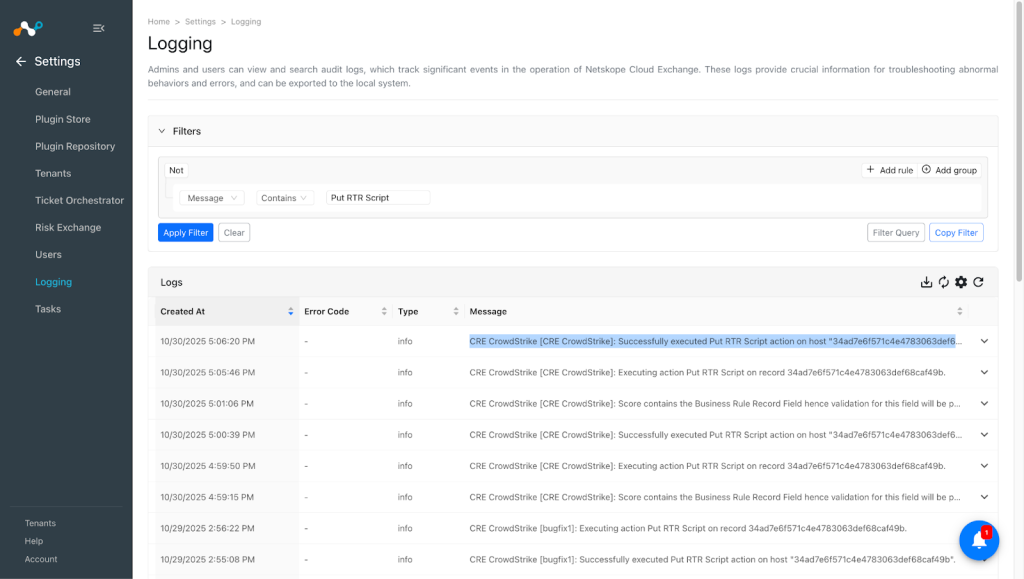Open Plugin Repository
Image resolution: width=1024 pixels, height=579 pixels.
(75, 146)
